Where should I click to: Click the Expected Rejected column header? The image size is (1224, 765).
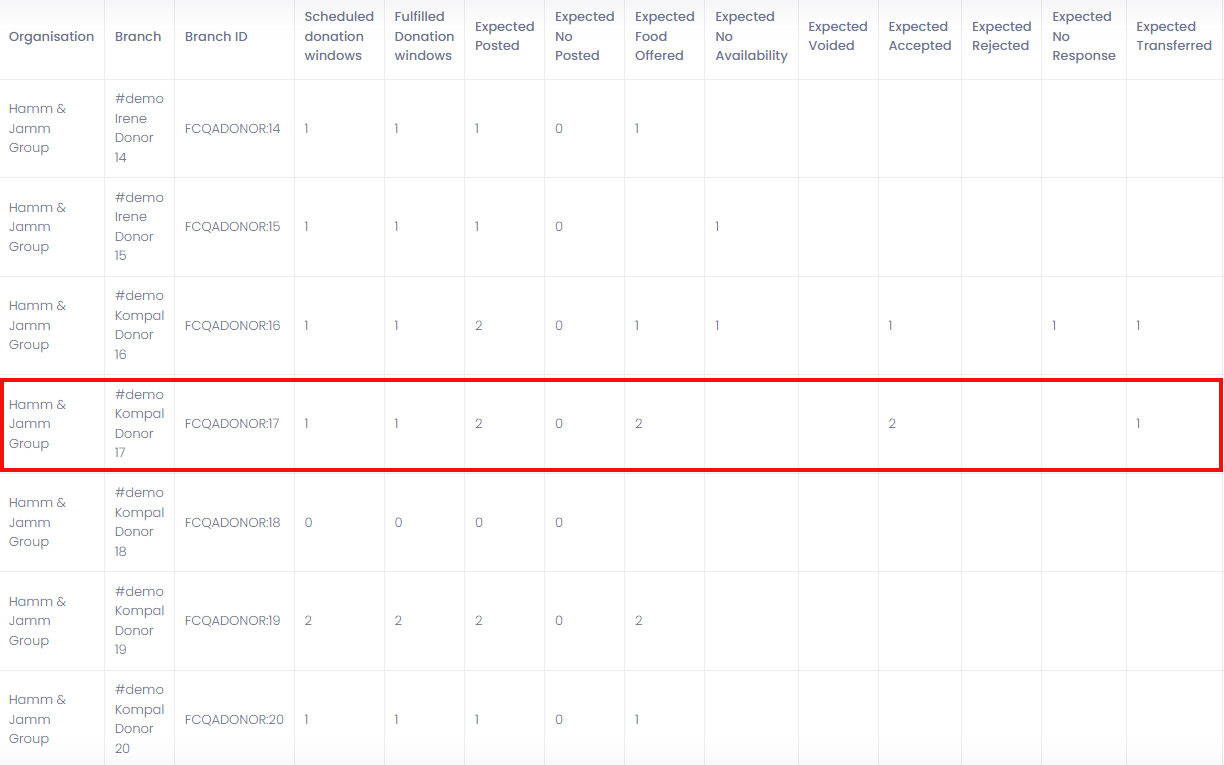1001,37
